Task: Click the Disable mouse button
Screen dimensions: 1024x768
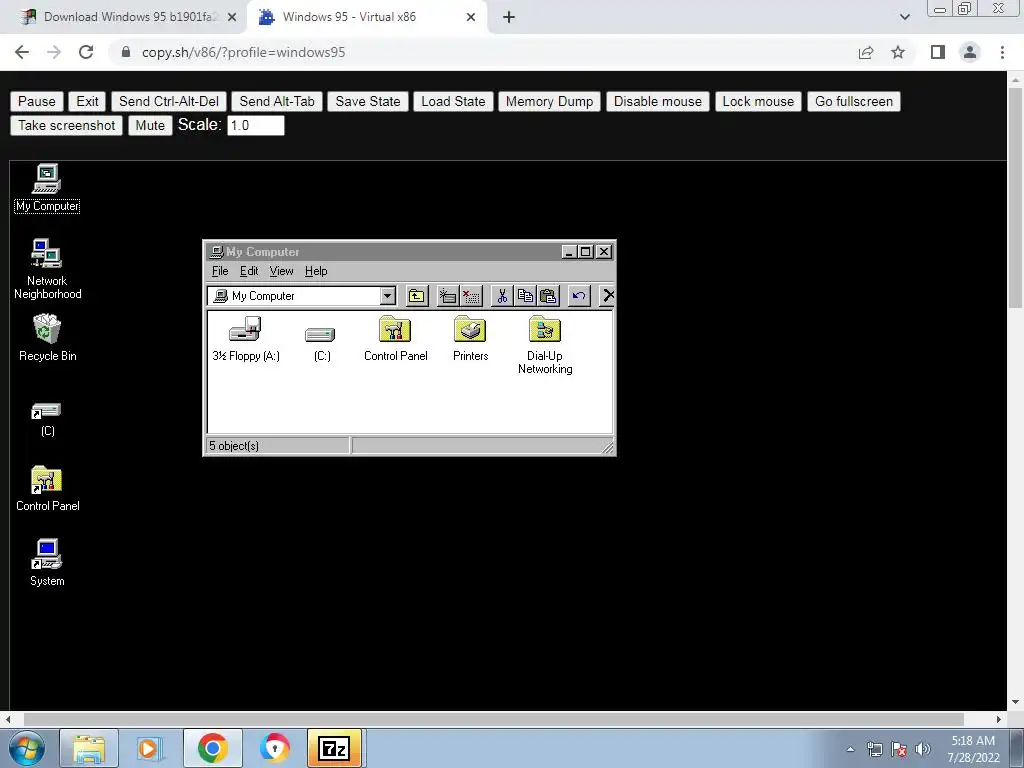Action: pos(658,101)
